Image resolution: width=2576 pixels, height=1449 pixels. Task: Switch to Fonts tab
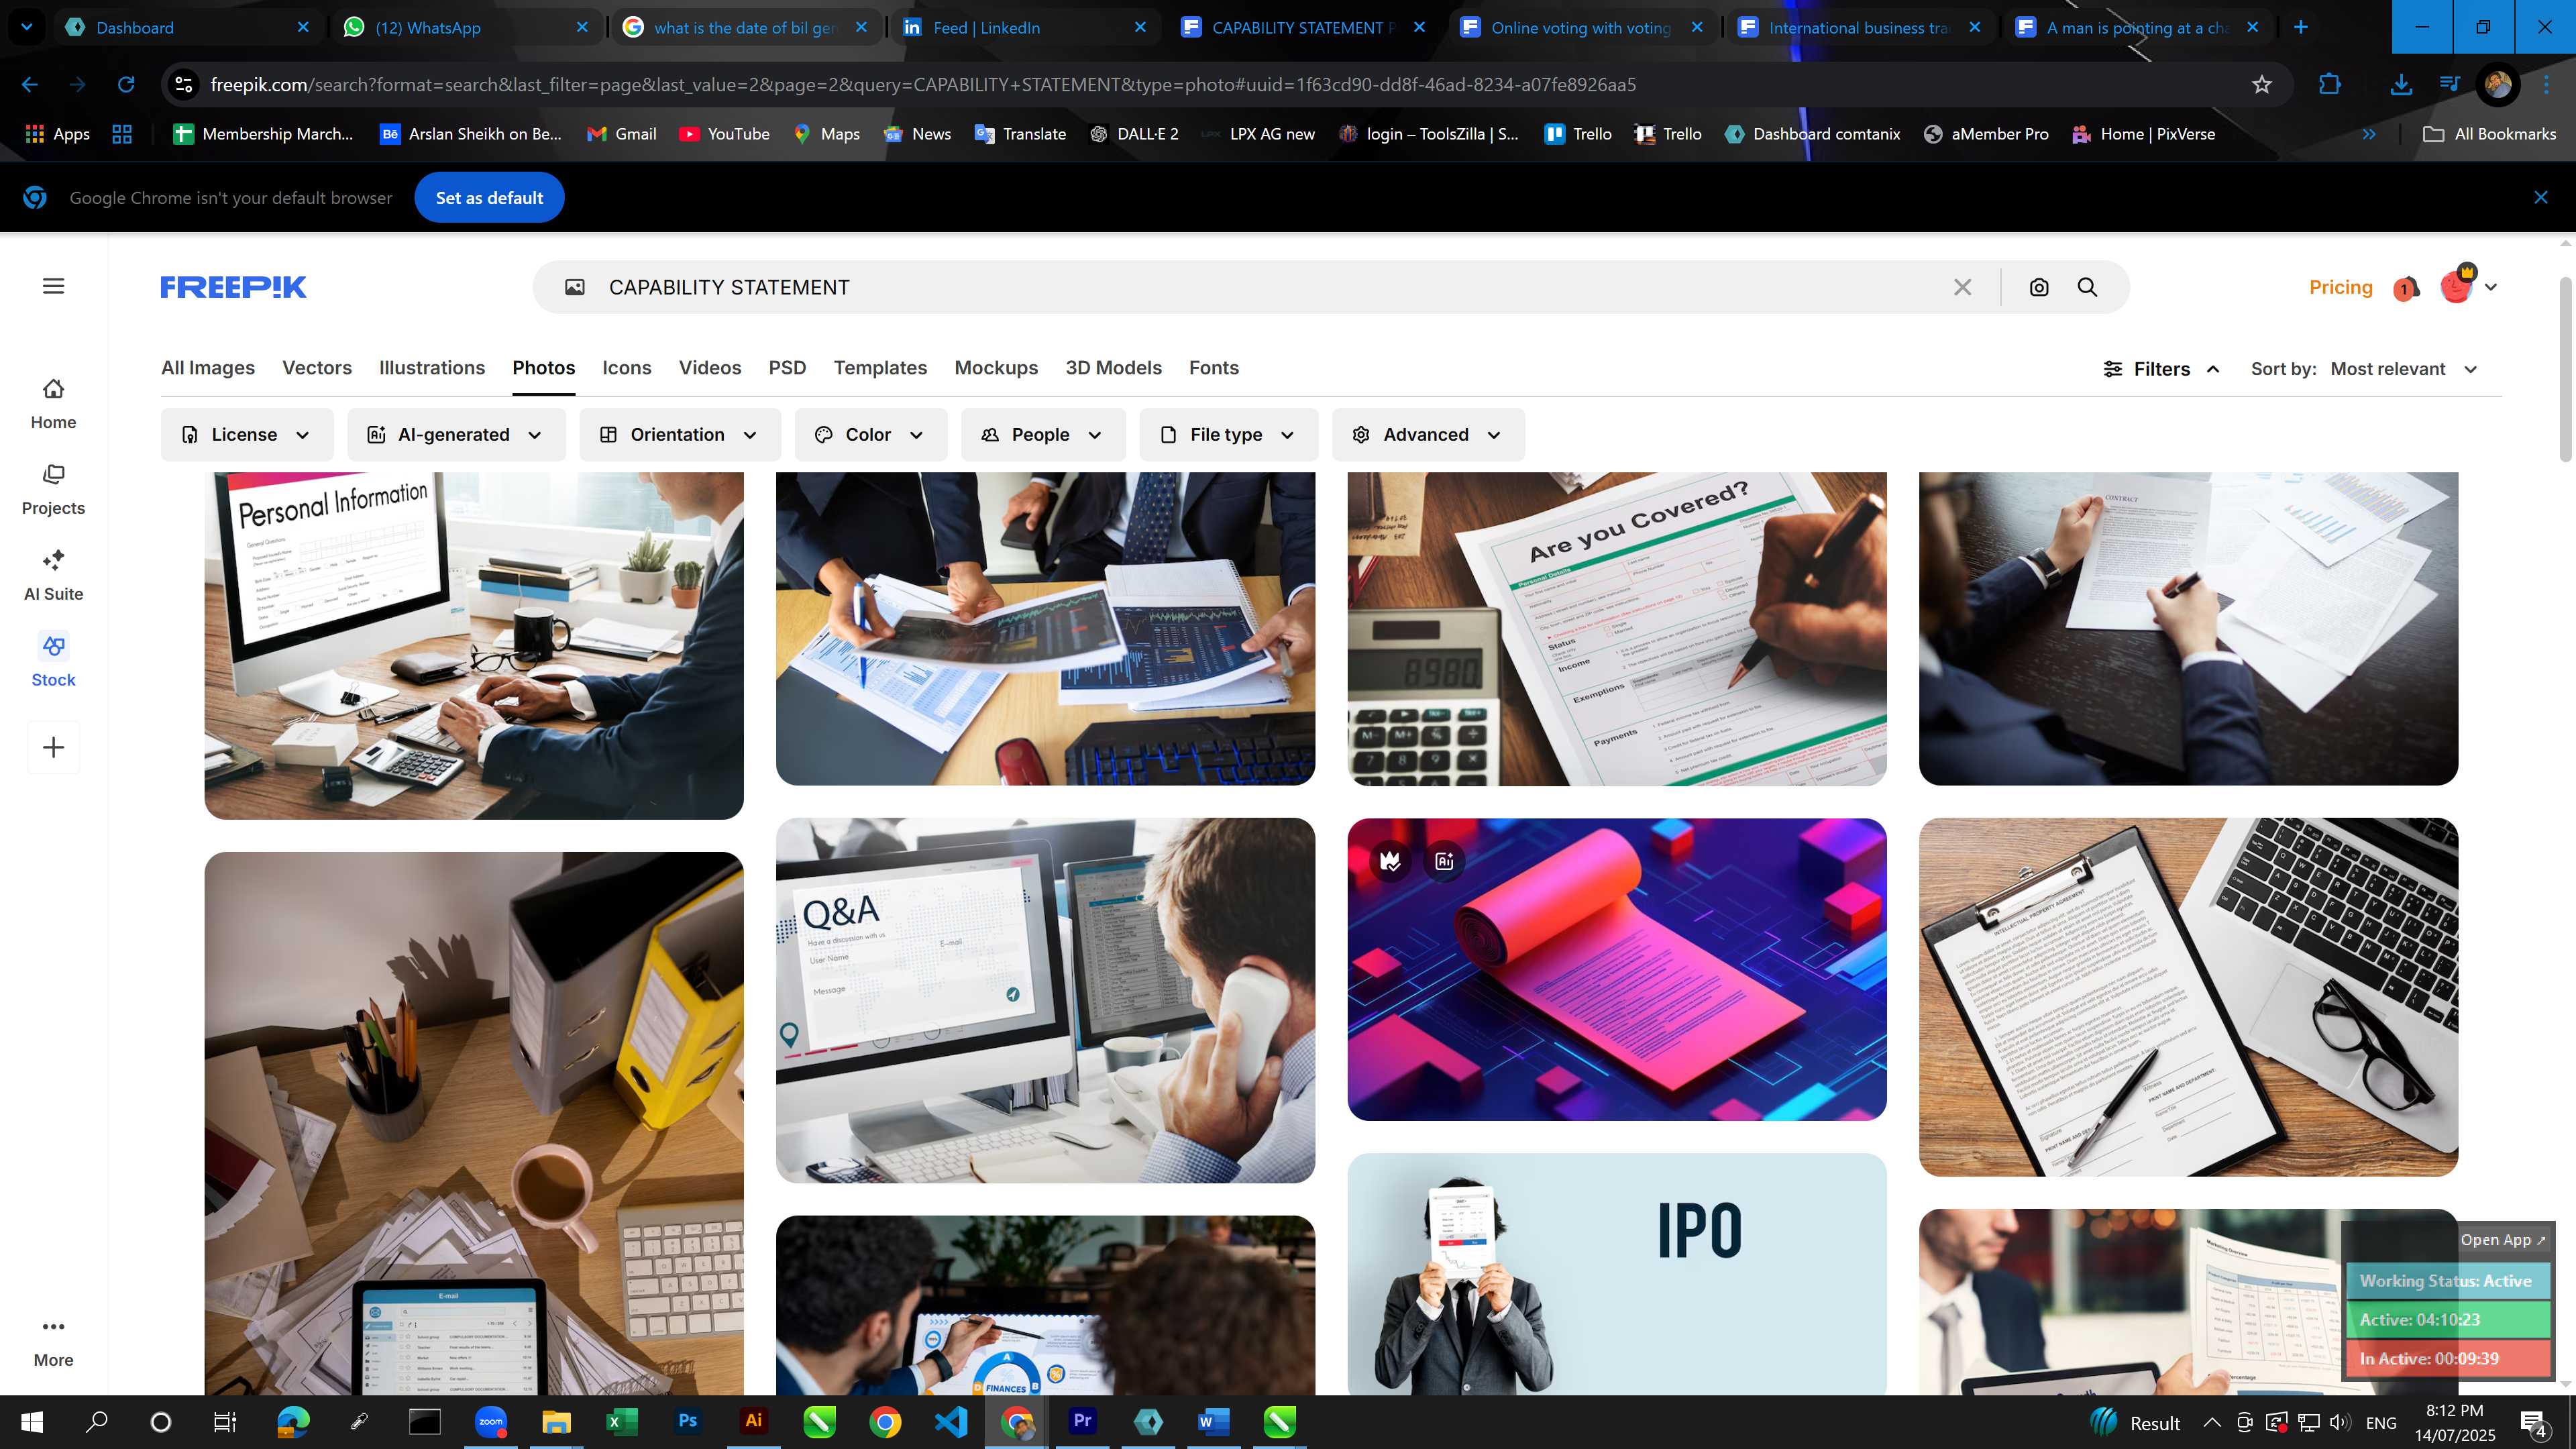coord(1214,368)
